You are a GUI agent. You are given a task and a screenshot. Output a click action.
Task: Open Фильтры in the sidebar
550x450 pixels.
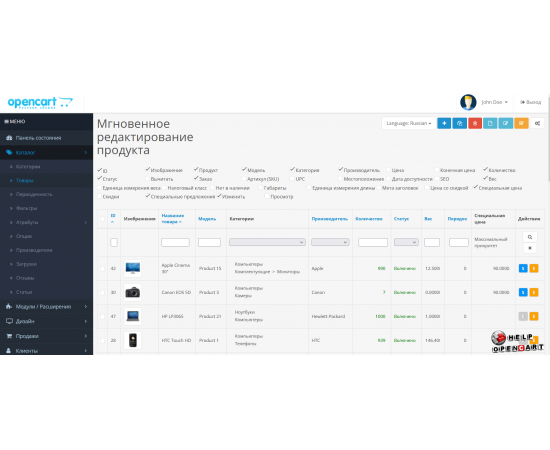pyautogui.click(x=26, y=208)
